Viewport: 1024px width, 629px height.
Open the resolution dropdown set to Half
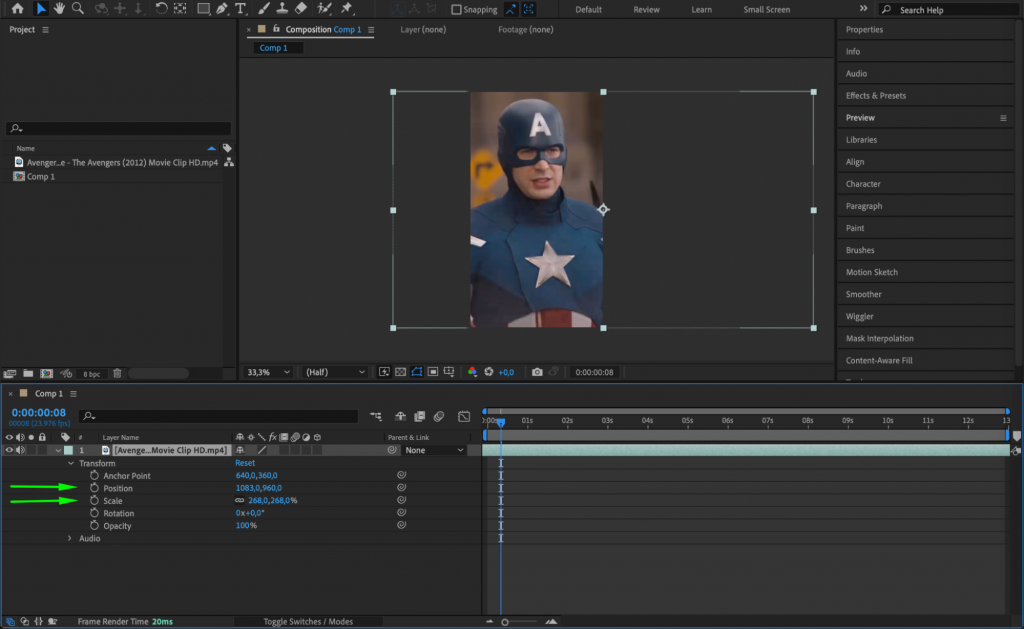[x=334, y=371]
